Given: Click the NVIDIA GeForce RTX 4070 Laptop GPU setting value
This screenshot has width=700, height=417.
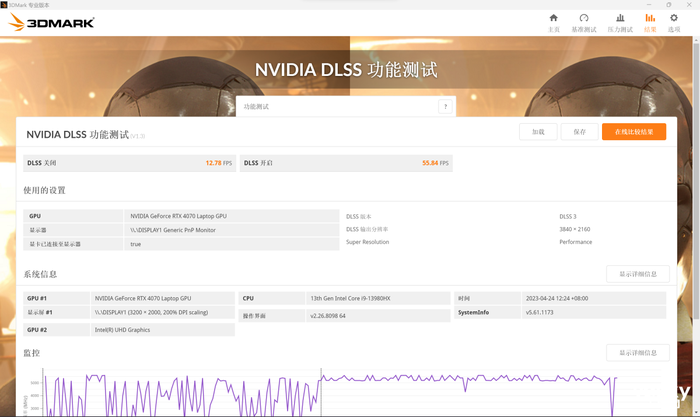Looking at the screenshot, I should click(x=232, y=216).
